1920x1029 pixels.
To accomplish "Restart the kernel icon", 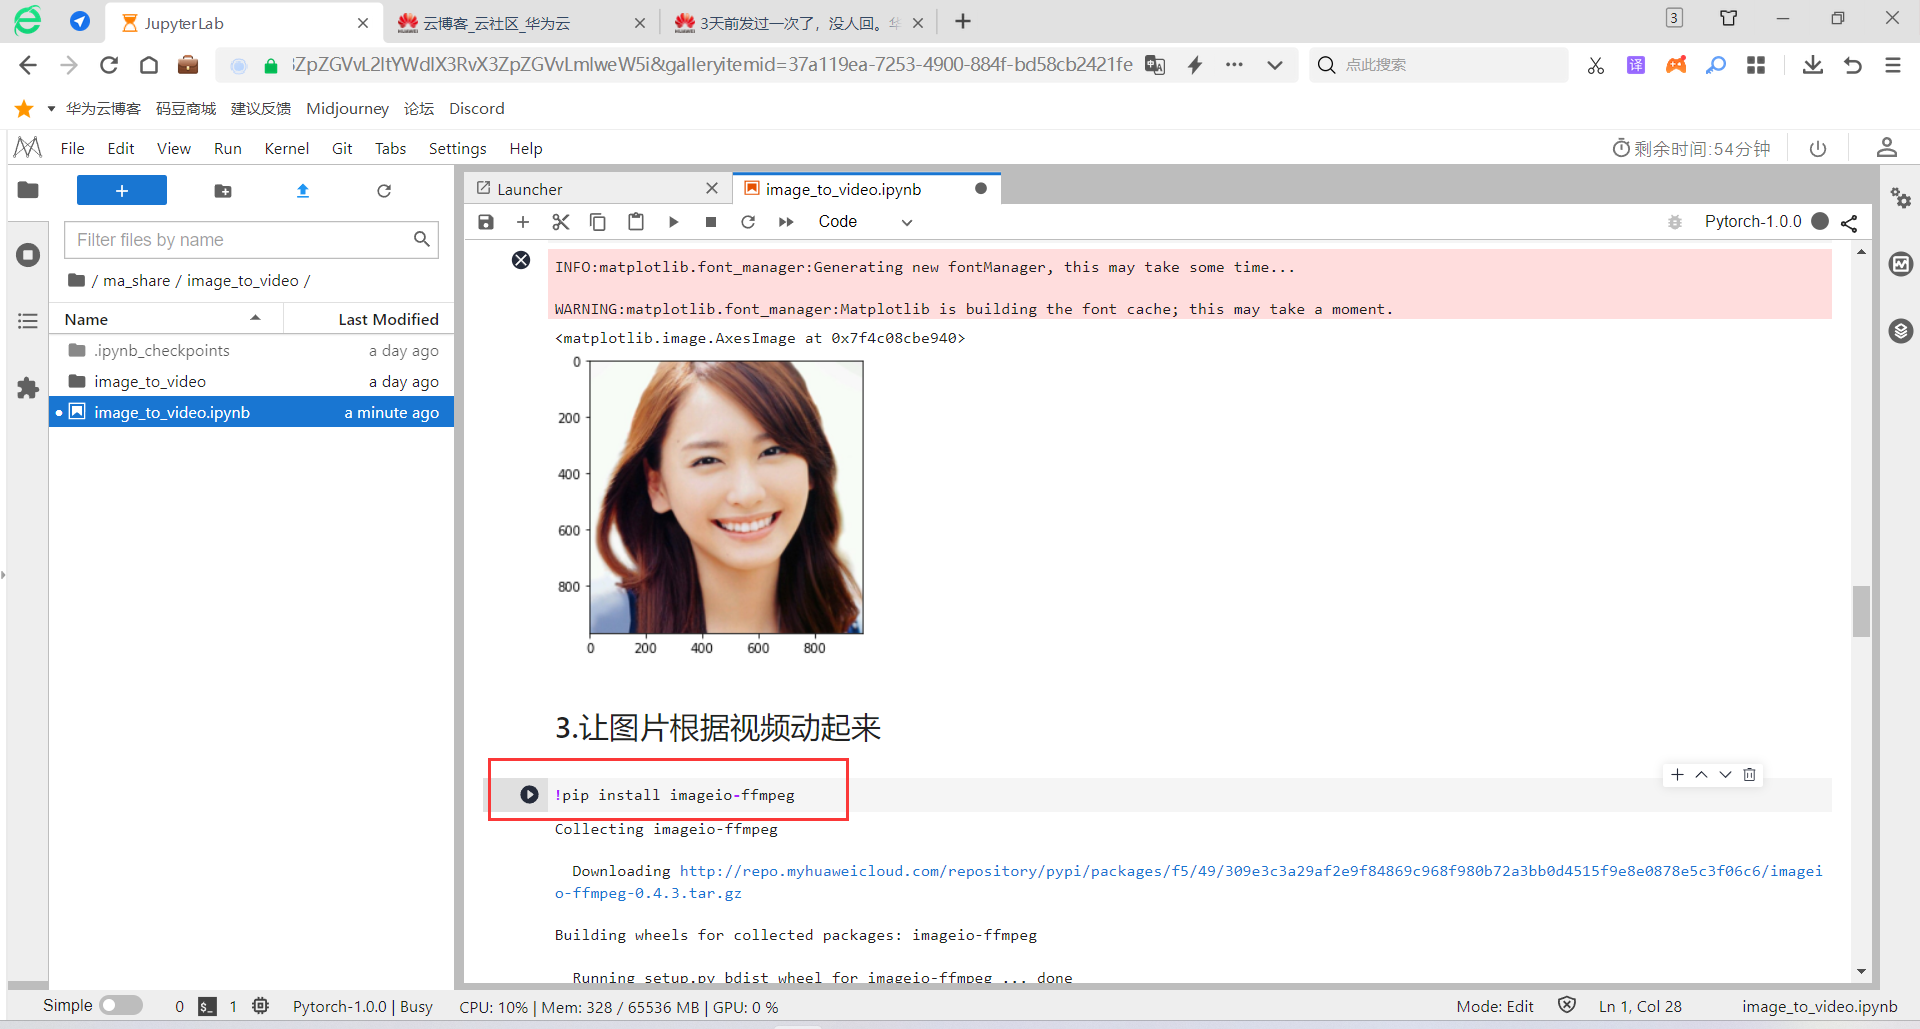I will pos(748,222).
